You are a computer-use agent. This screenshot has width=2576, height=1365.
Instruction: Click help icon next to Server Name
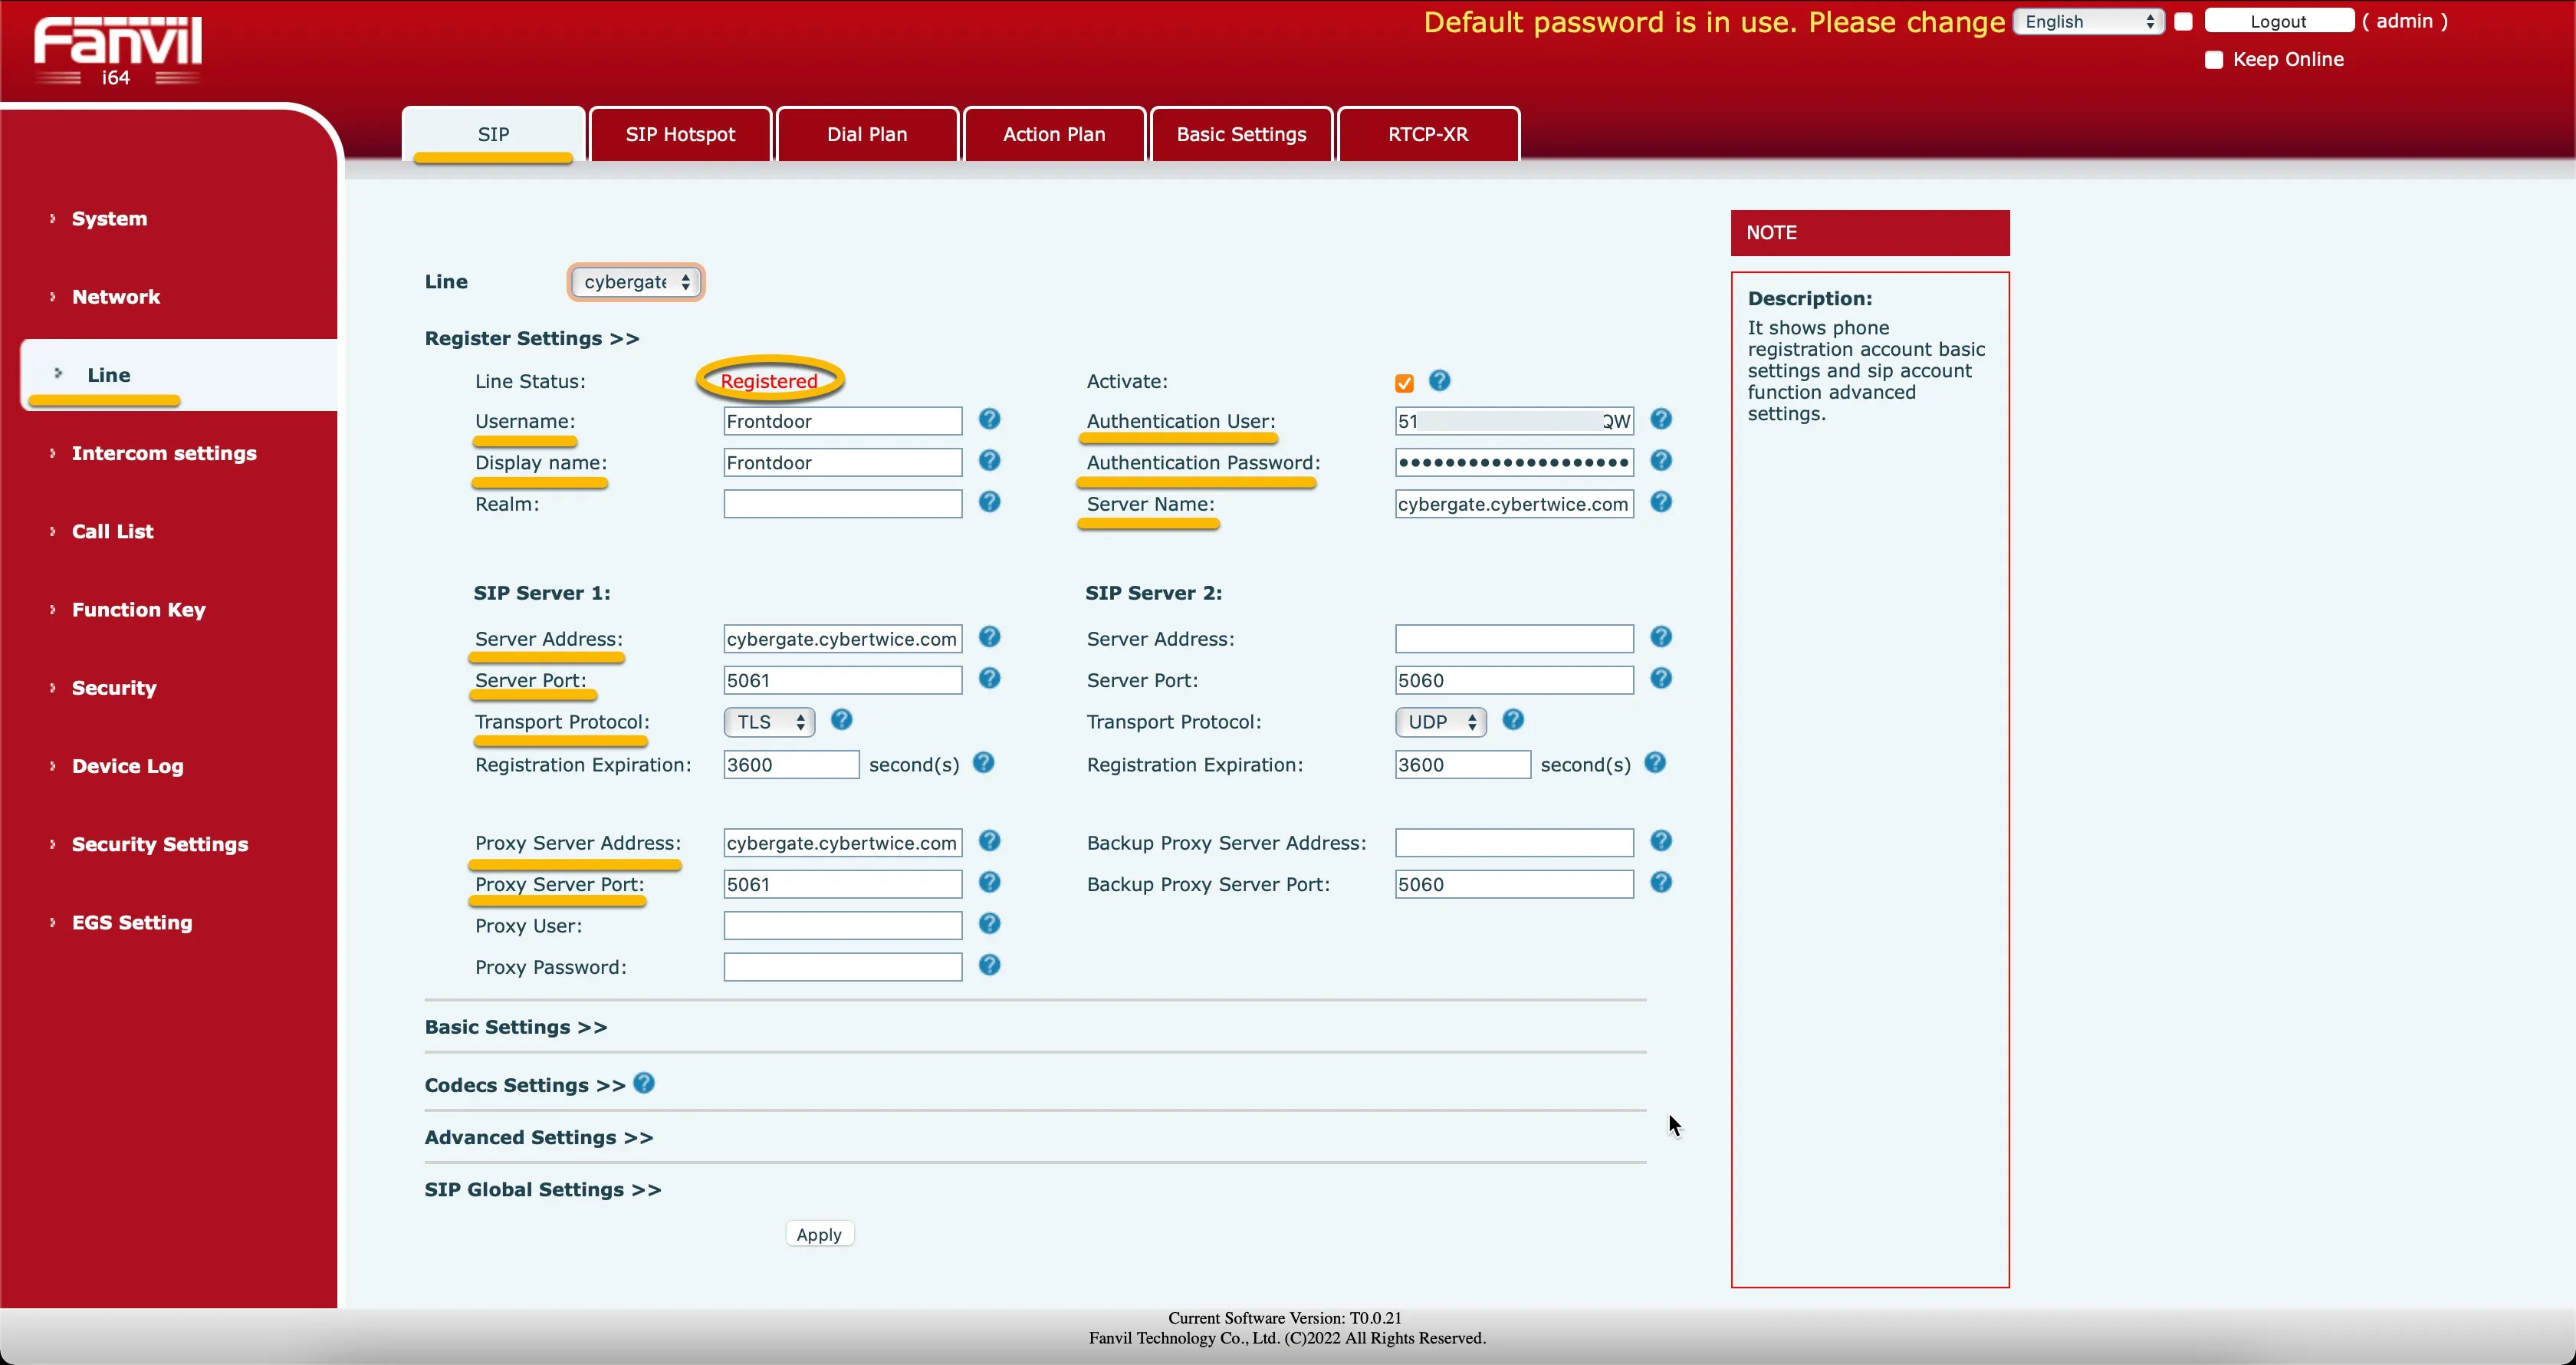1660,502
